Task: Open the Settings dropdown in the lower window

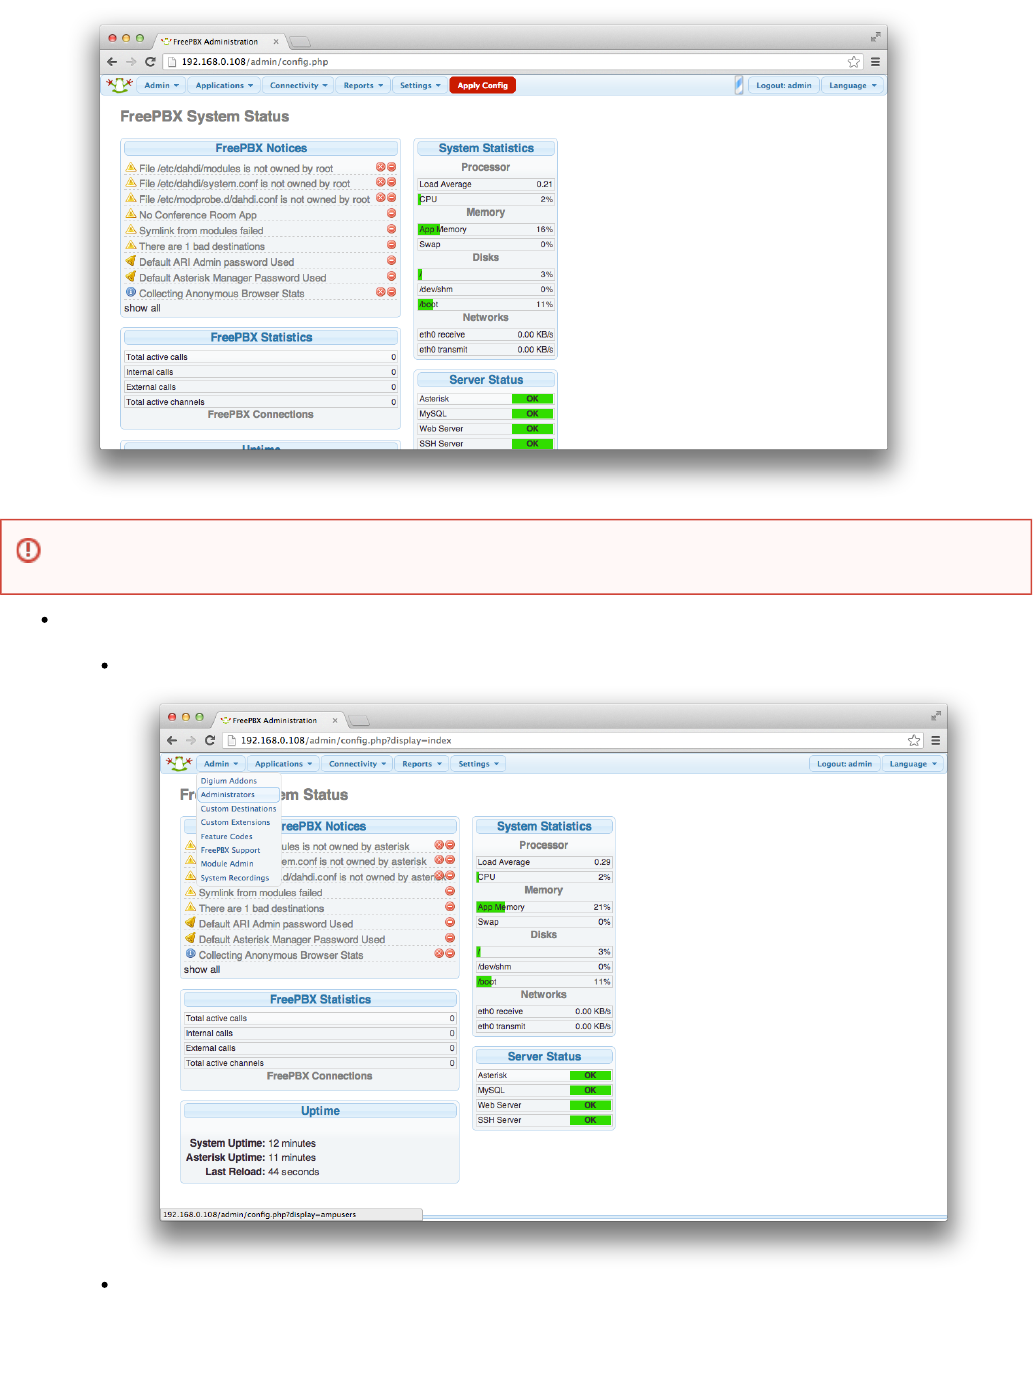Action: coord(478,764)
